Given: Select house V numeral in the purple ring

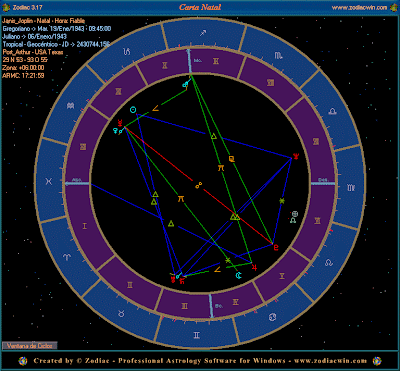Looking at the screenshot, I should pos(282,275).
